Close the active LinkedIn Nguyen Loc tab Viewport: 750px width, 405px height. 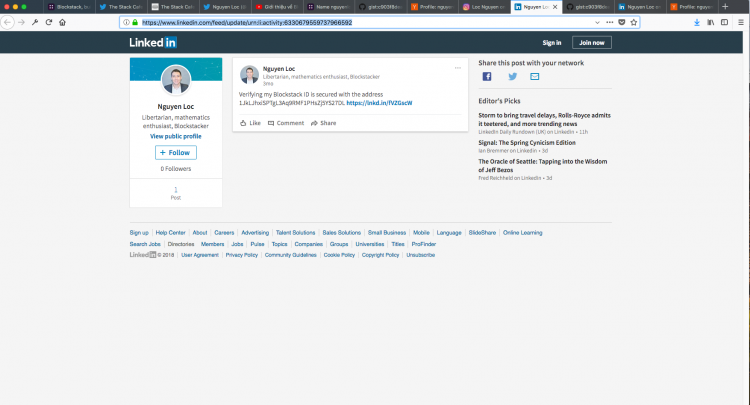tap(555, 7)
